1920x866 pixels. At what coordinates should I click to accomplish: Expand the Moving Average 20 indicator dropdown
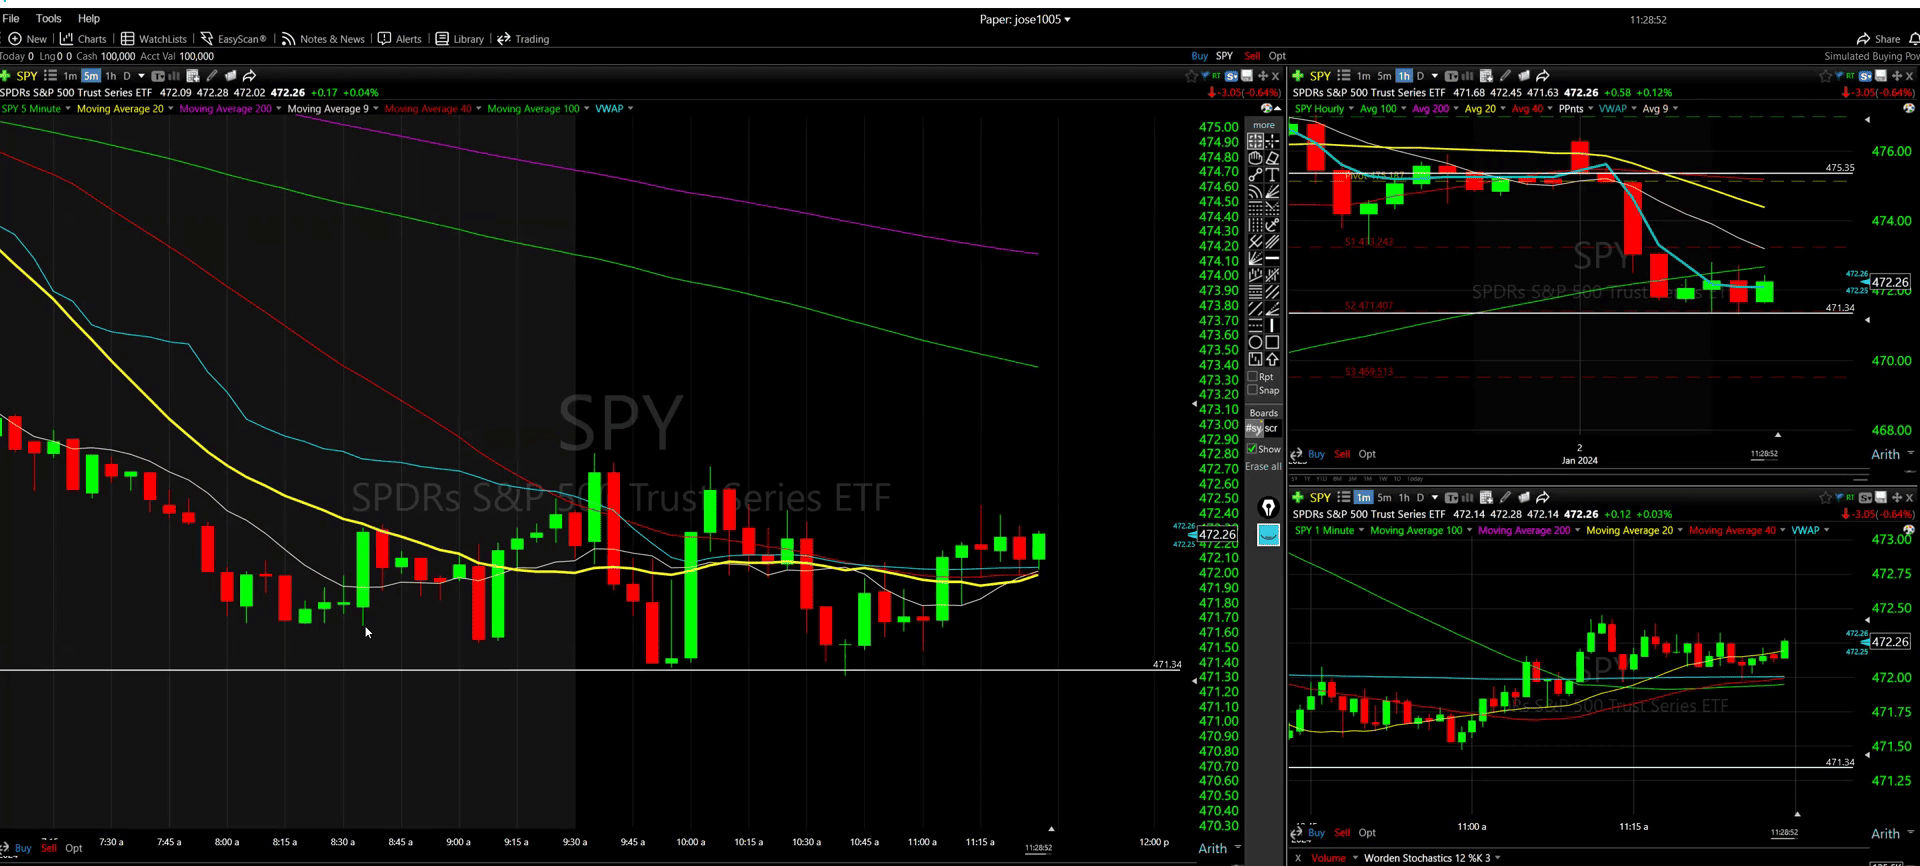coord(171,109)
